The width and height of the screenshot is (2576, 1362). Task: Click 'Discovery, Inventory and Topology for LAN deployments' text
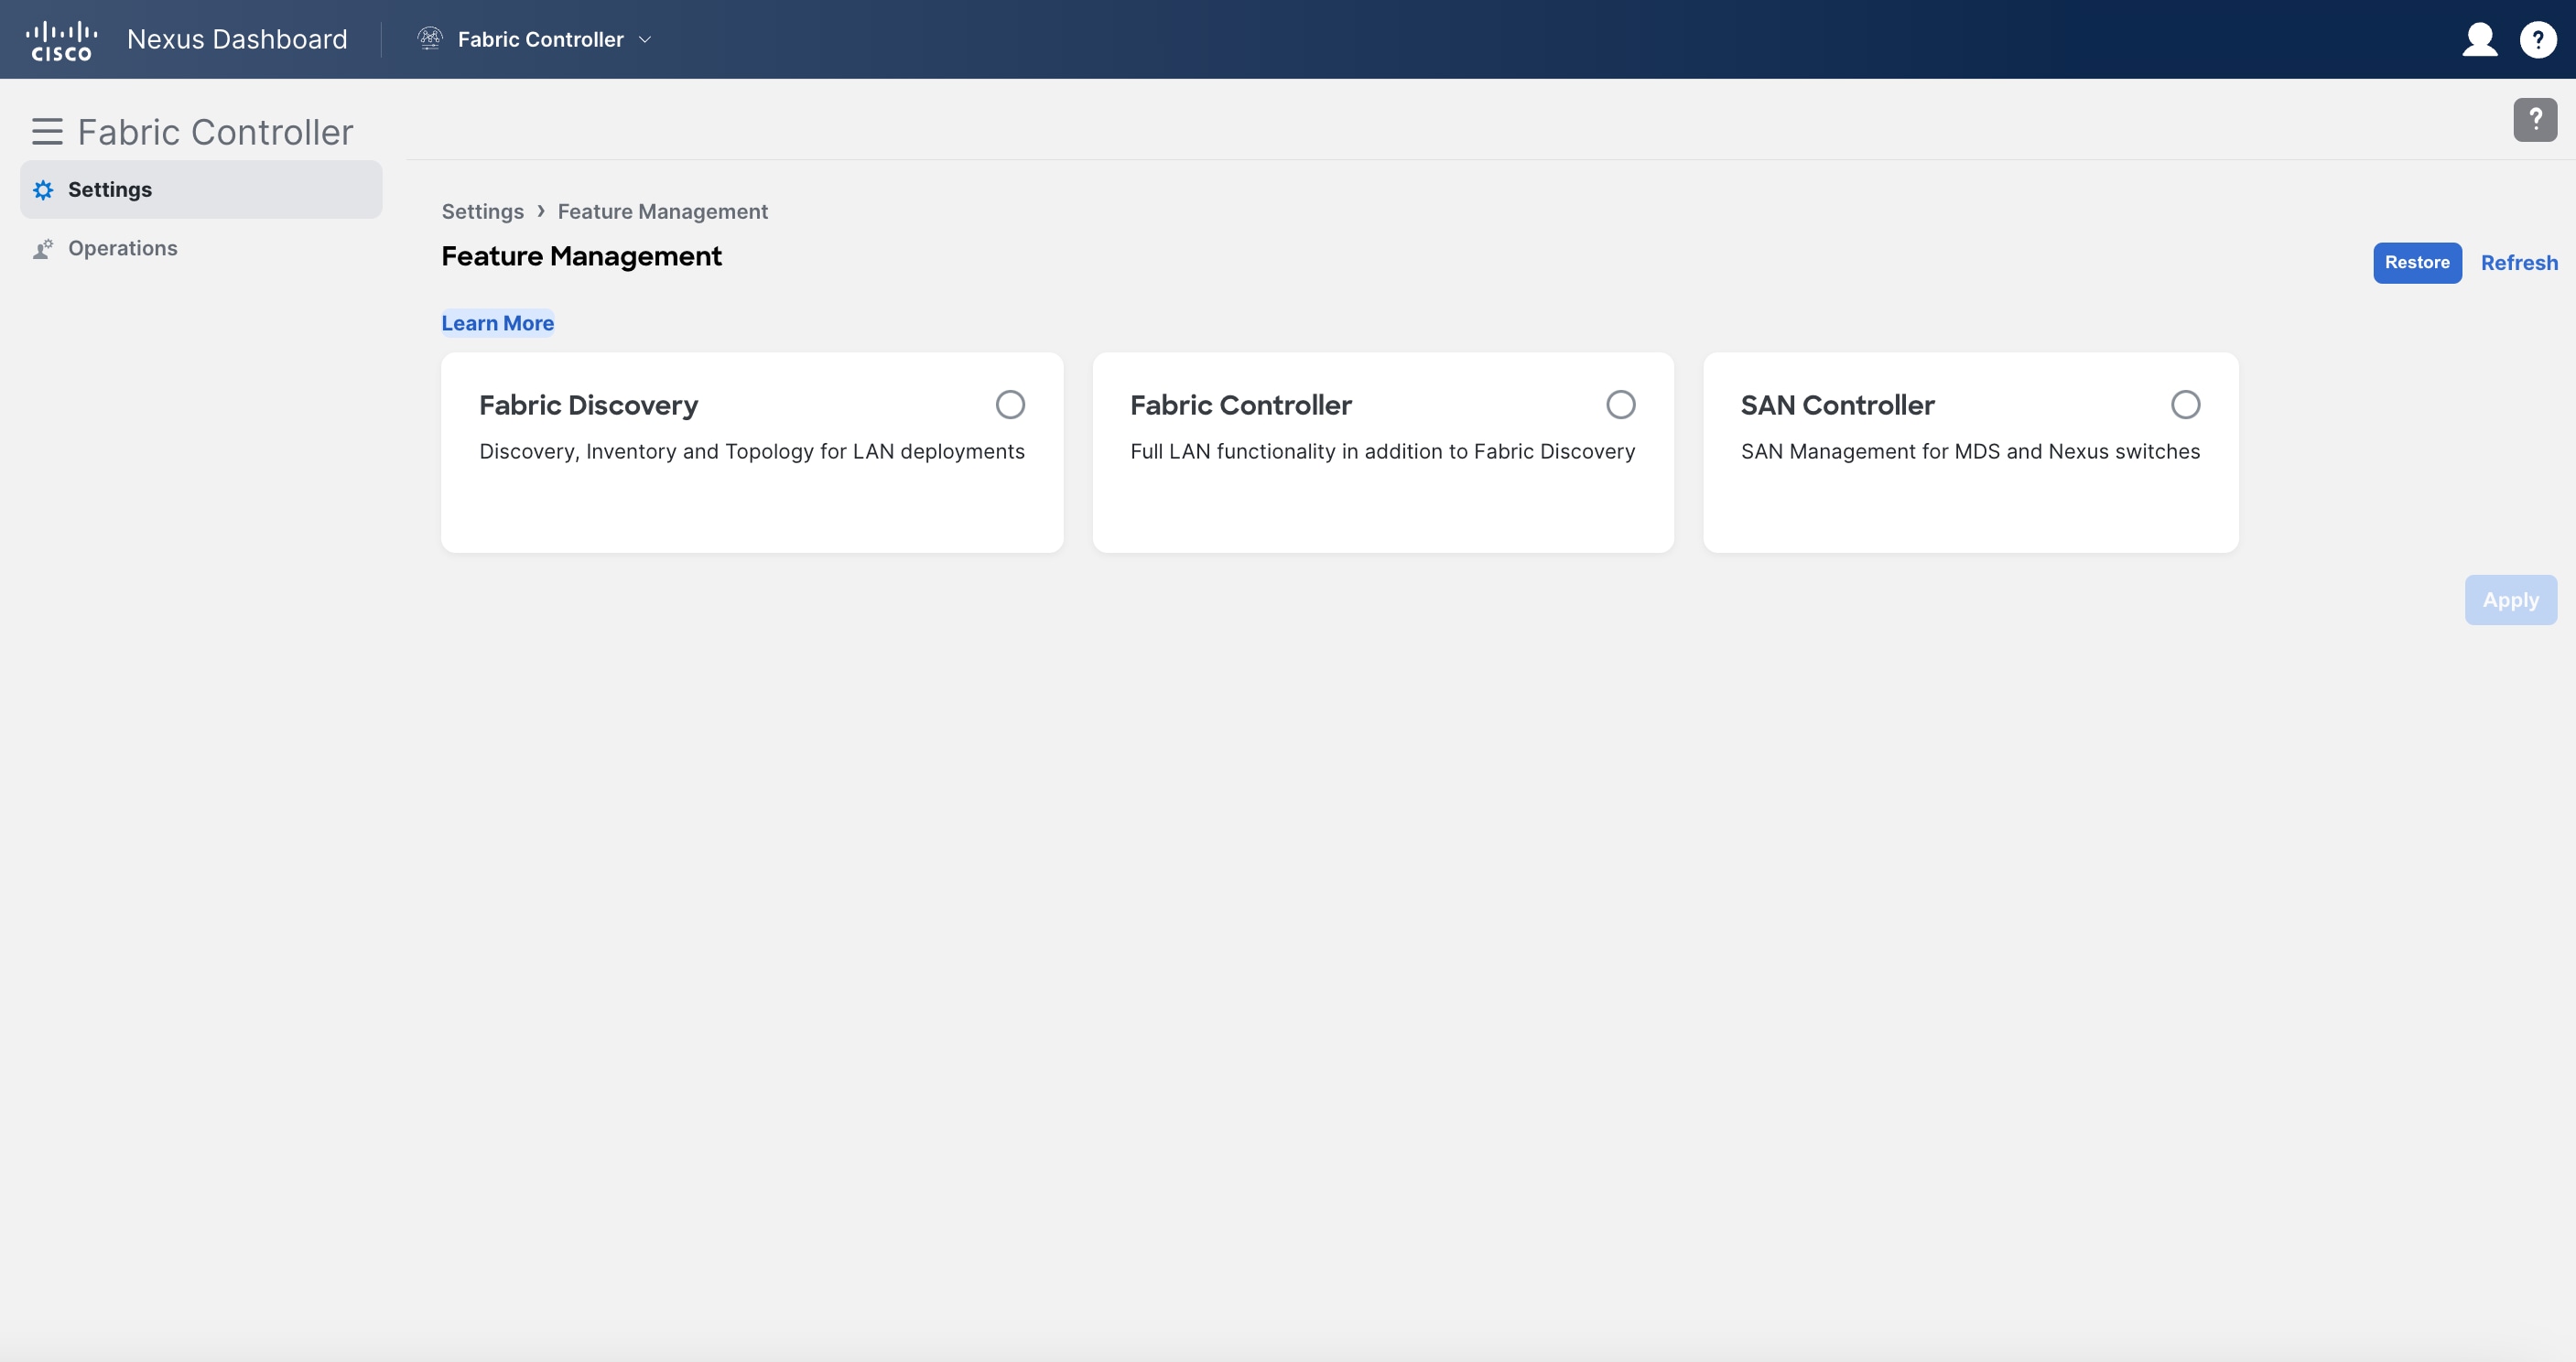coord(751,451)
